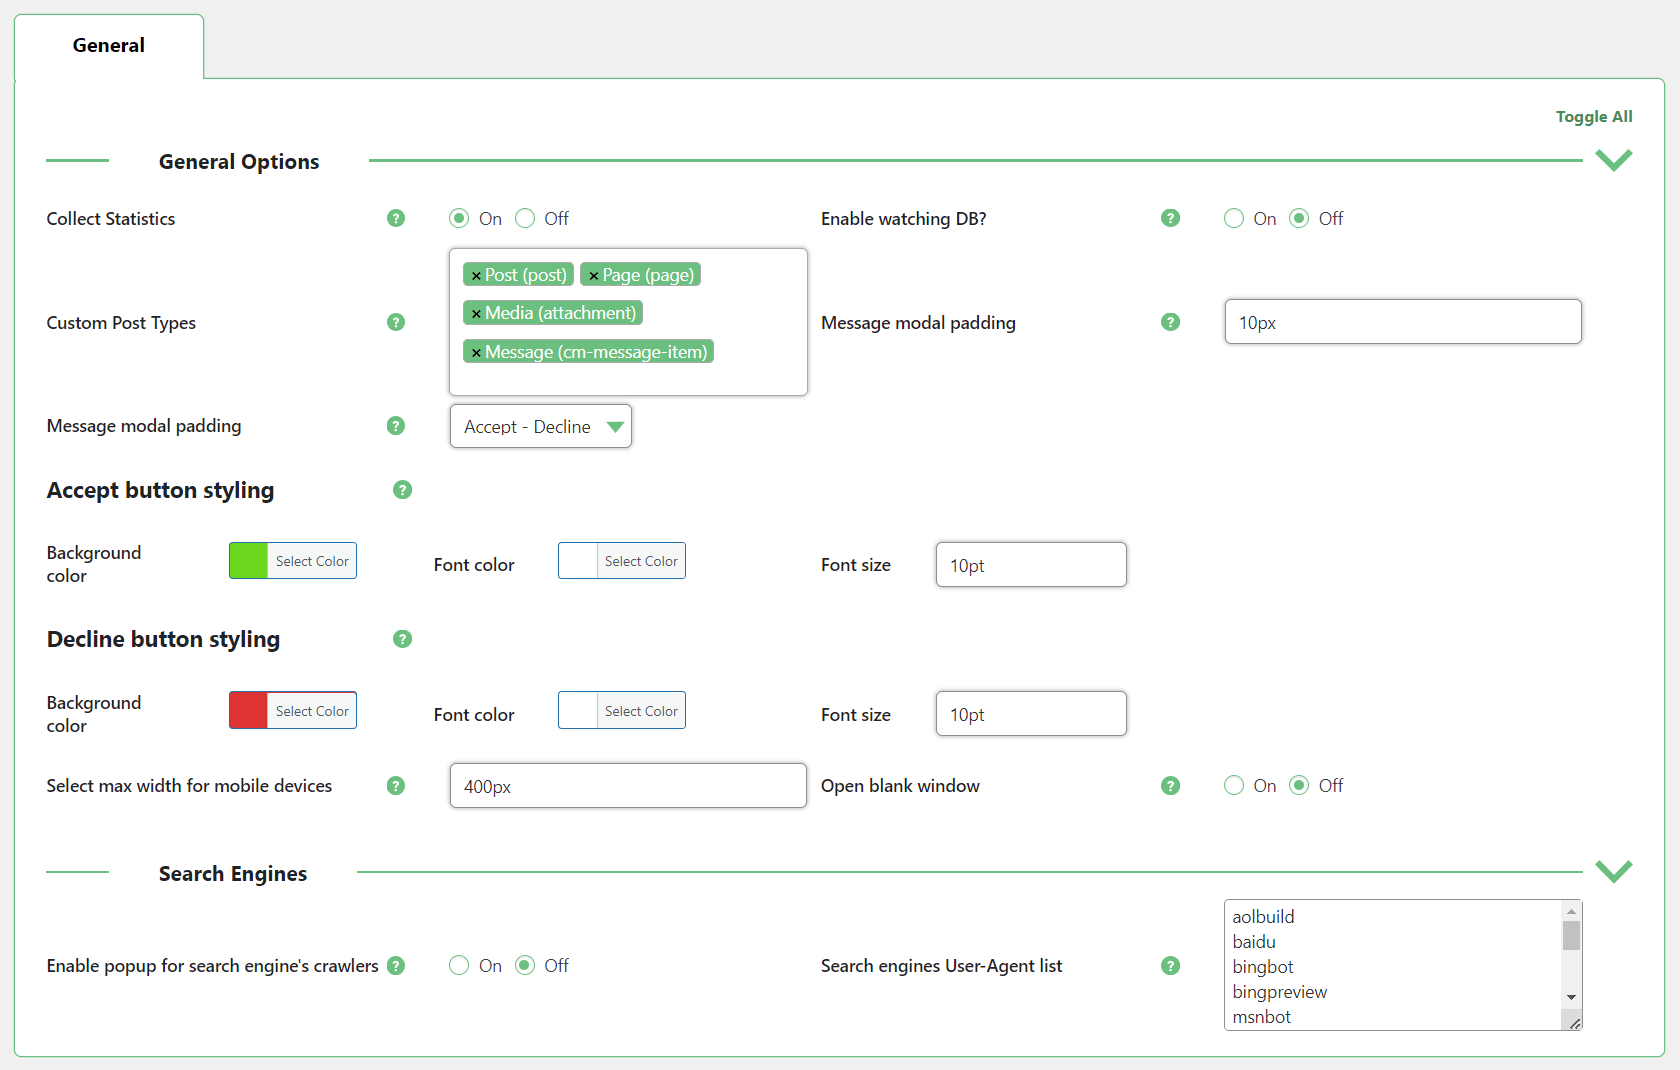The width and height of the screenshot is (1680, 1070).
Task: Turn Collect Statistics Off
Action: 525,218
